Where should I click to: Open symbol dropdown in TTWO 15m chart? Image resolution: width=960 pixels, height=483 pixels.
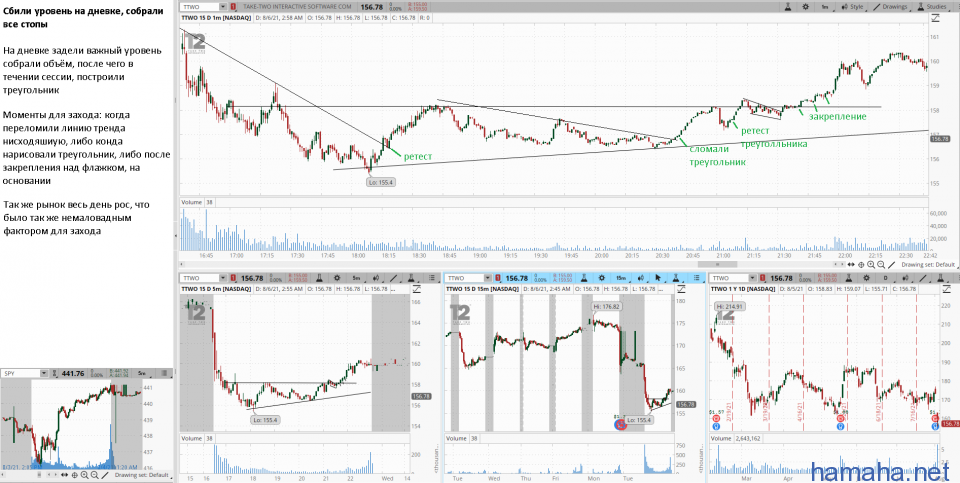(x=487, y=279)
